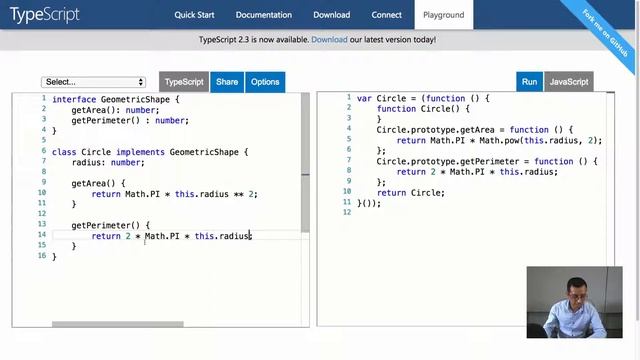Place cursor in 'return 2 * Math.PI * this.radius' TypeScript line

171,236
